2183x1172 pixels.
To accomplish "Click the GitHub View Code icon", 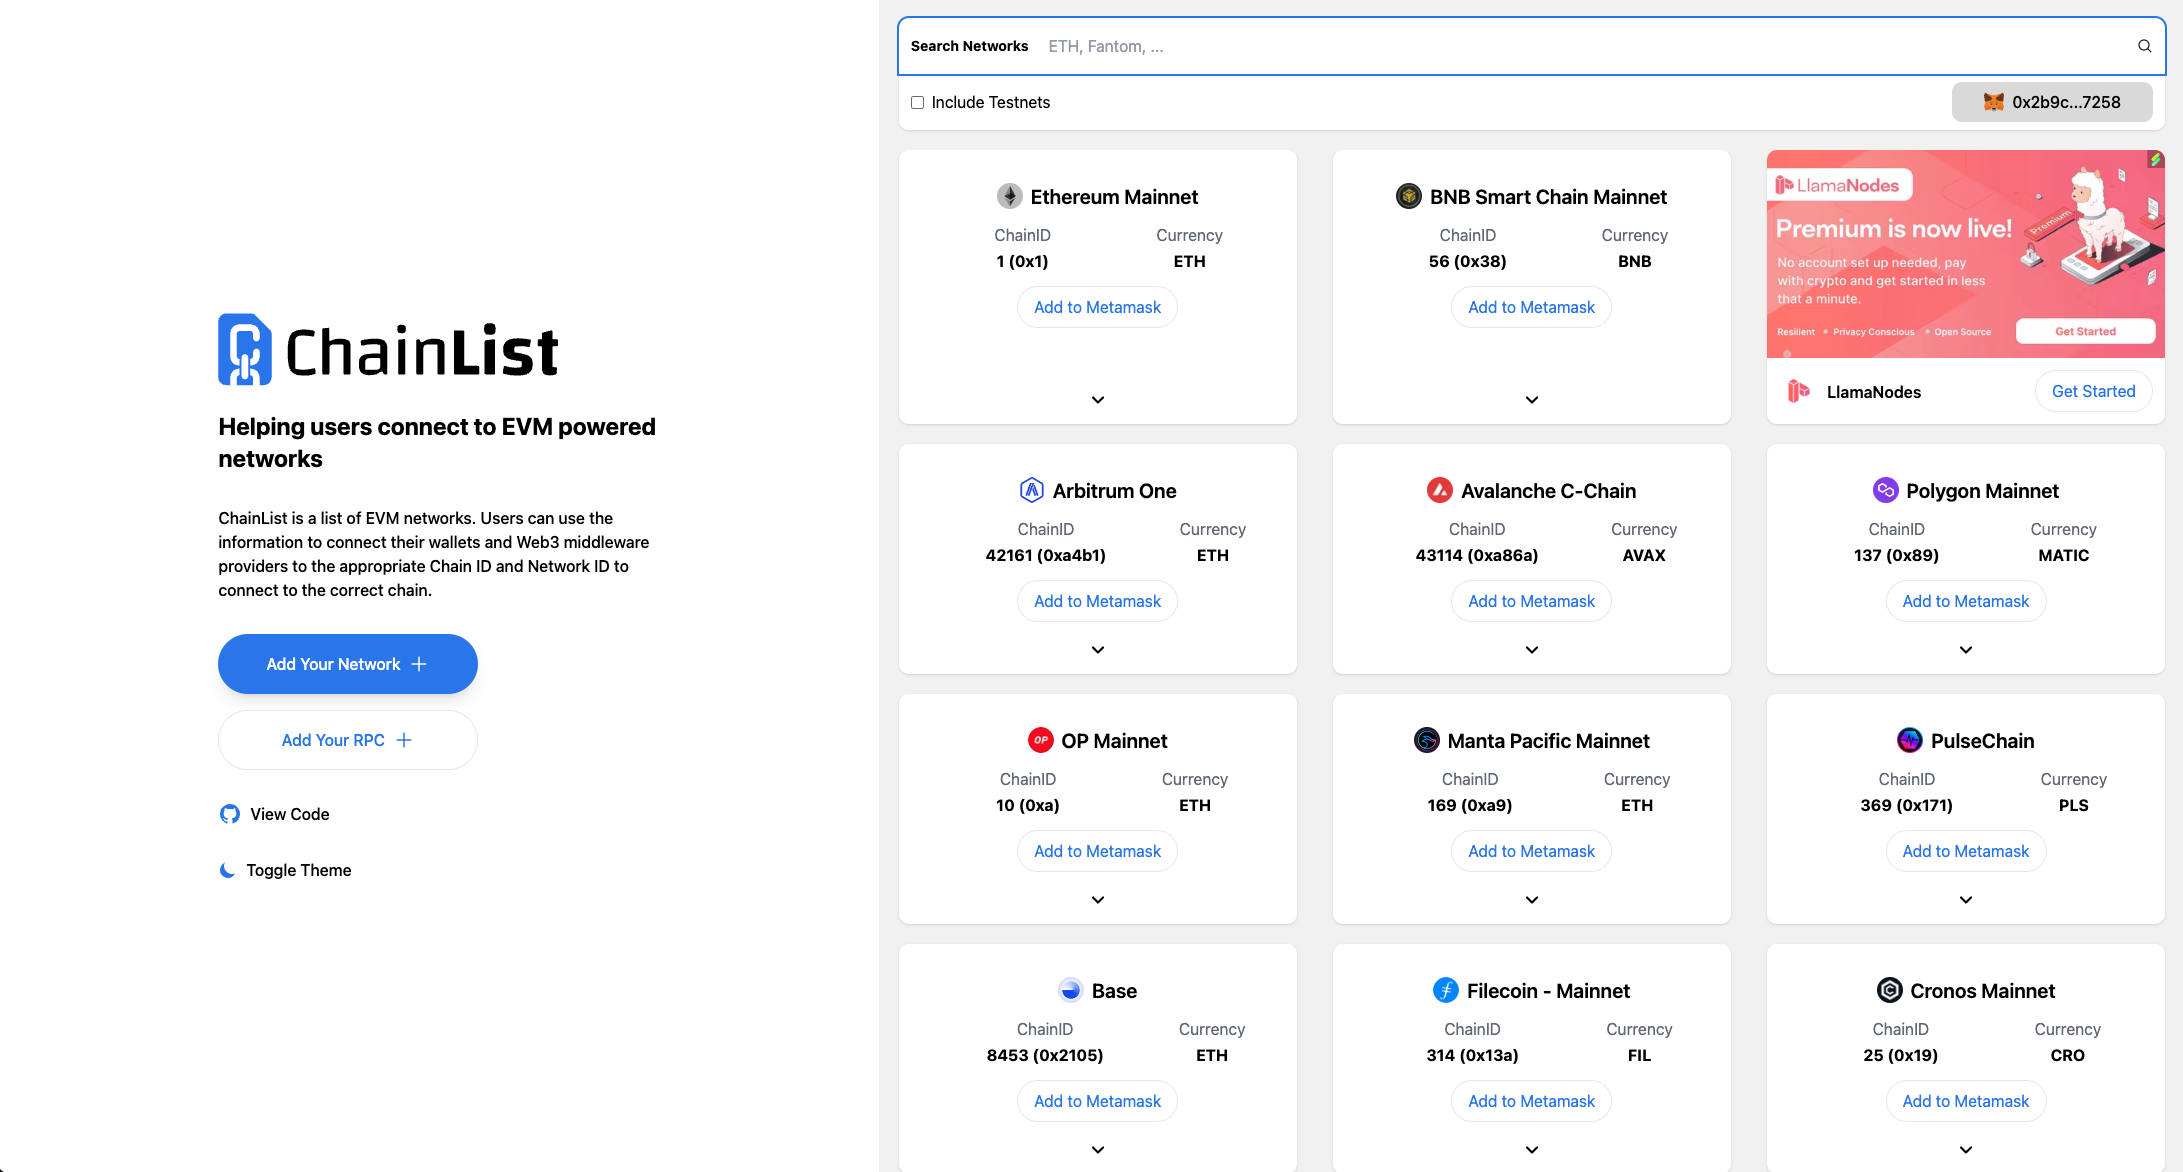I will point(230,814).
